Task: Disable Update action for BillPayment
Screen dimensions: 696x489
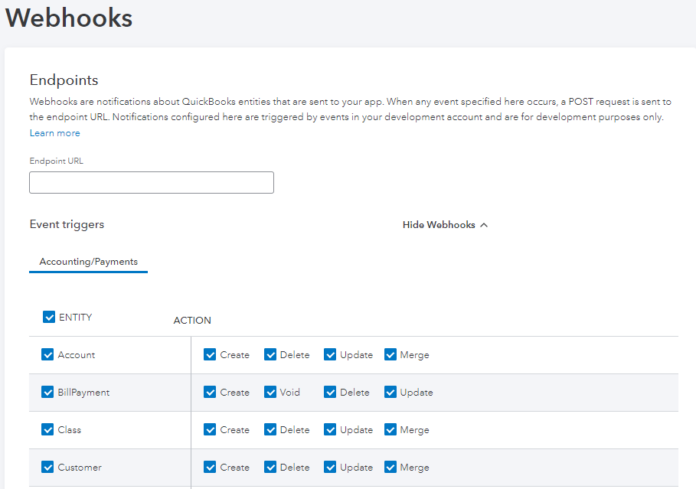Action: [390, 392]
